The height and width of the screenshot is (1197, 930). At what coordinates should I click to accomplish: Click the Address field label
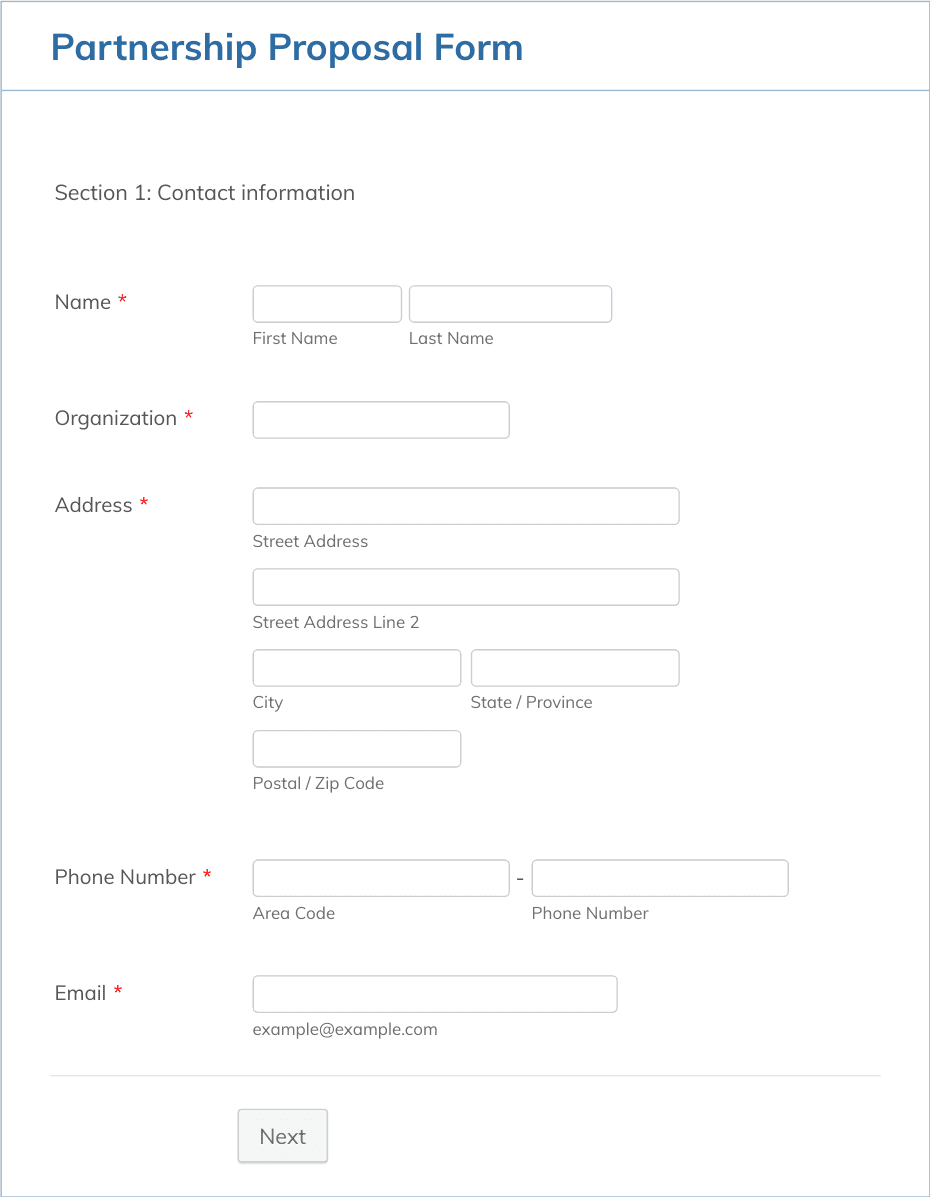(94, 505)
